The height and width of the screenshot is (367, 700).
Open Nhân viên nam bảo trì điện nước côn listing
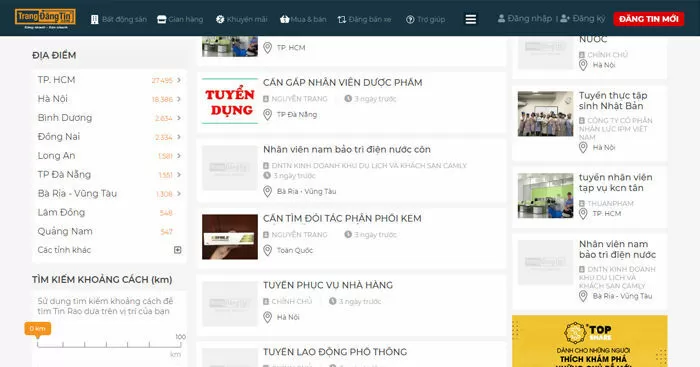[x=347, y=150]
